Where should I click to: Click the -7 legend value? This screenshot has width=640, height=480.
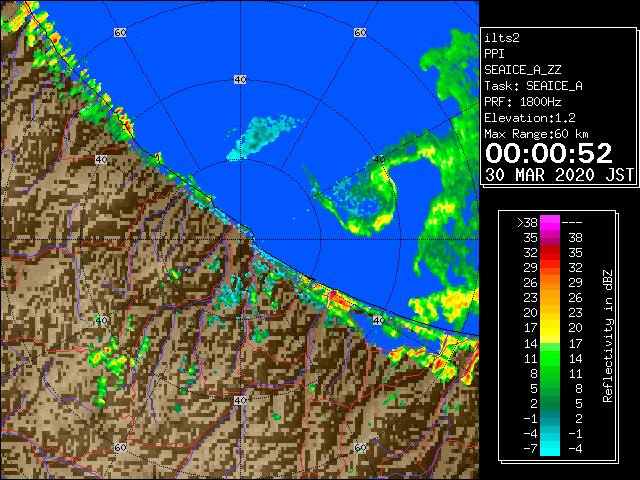[530, 449]
